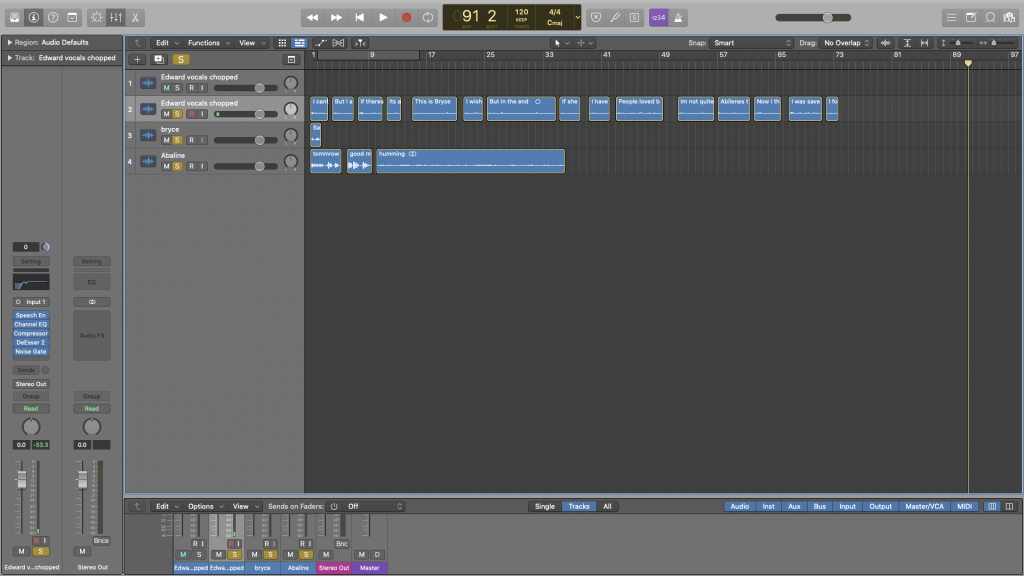Open the scissors Editors button
Screen dimensions: 1024x576
(x=135, y=18)
